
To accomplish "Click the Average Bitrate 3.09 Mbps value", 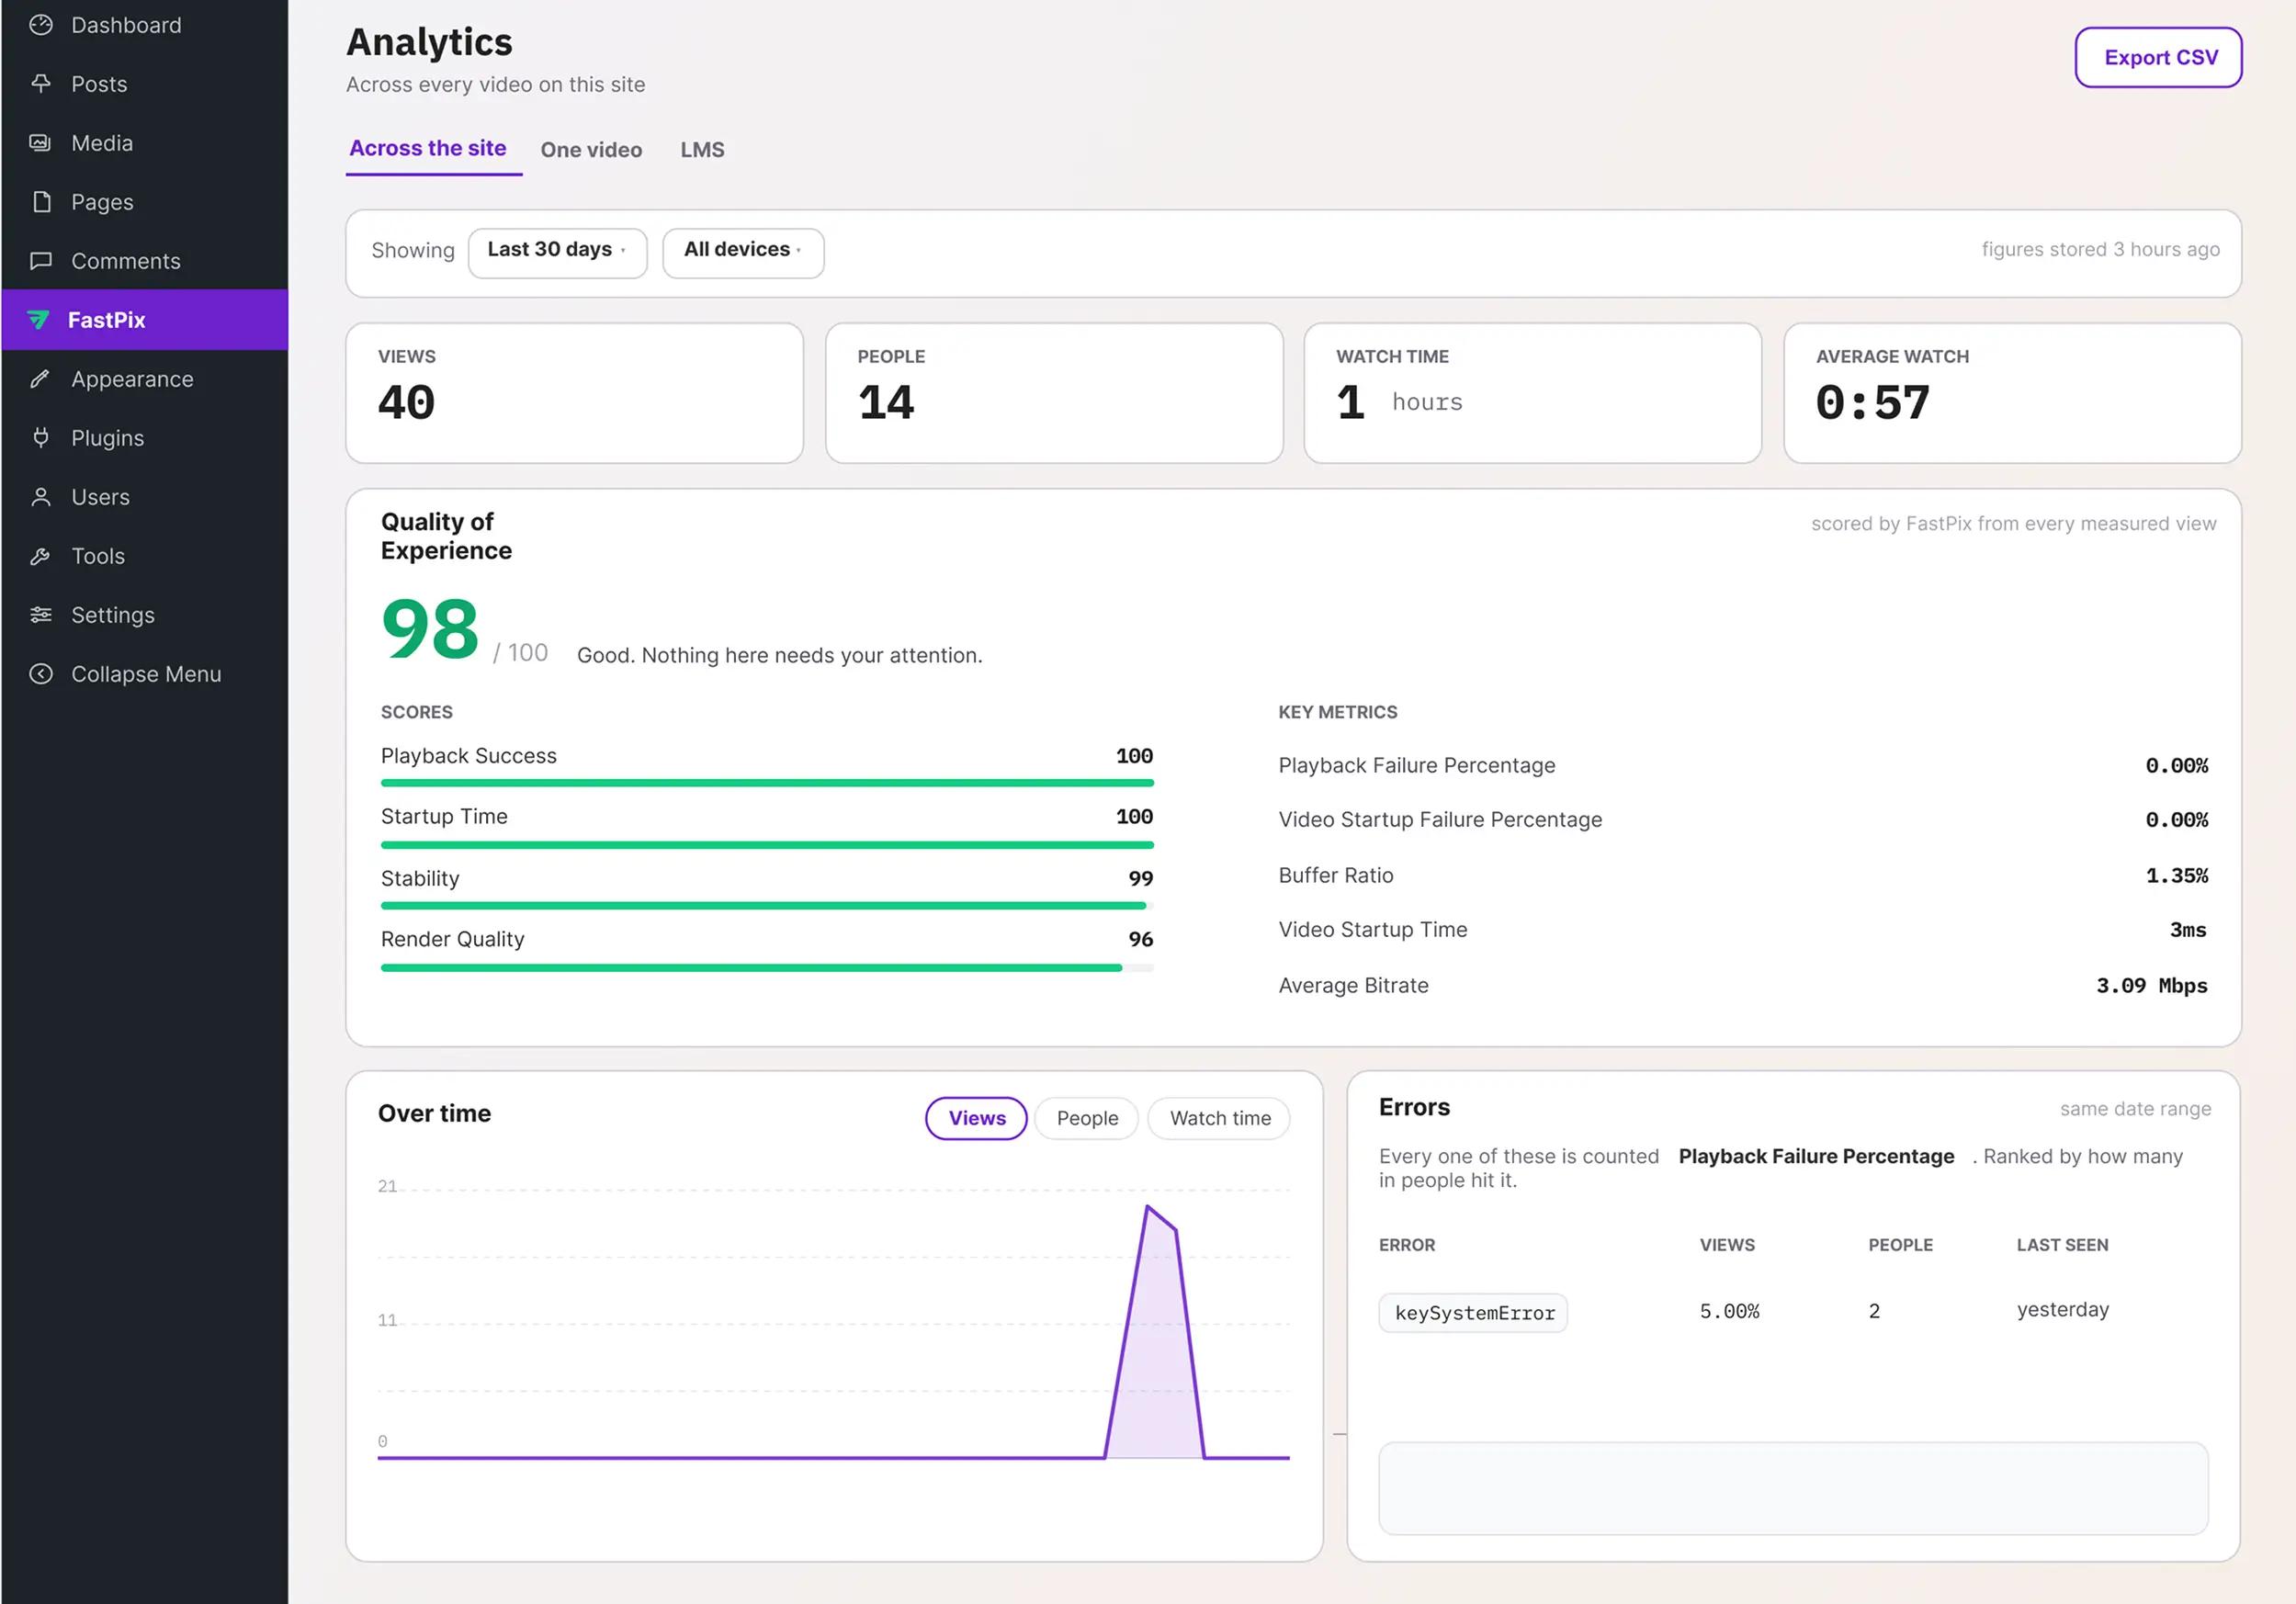I will click(2151, 985).
